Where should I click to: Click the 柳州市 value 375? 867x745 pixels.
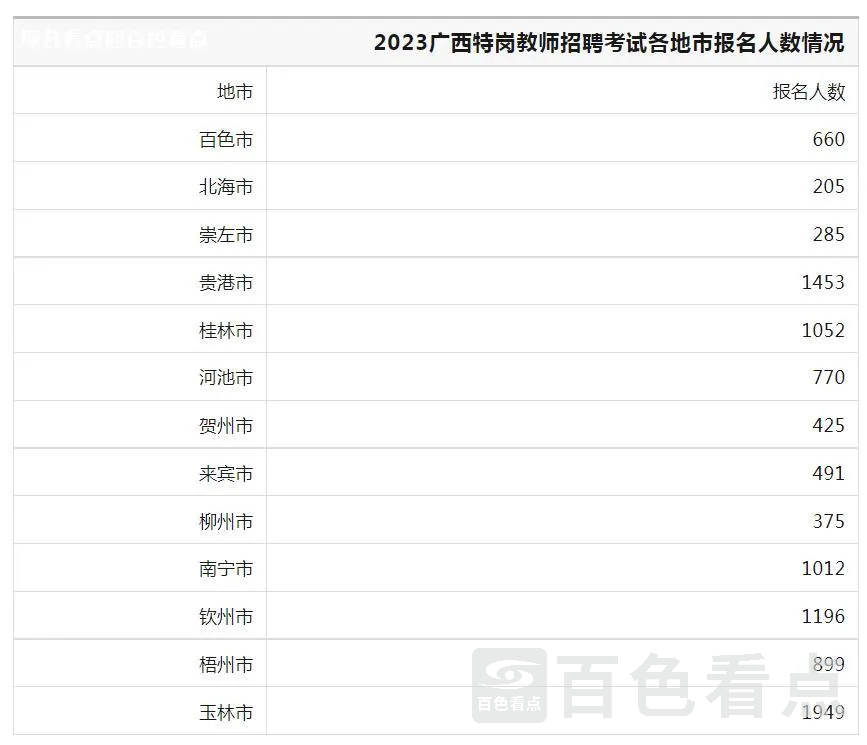(x=828, y=521)
